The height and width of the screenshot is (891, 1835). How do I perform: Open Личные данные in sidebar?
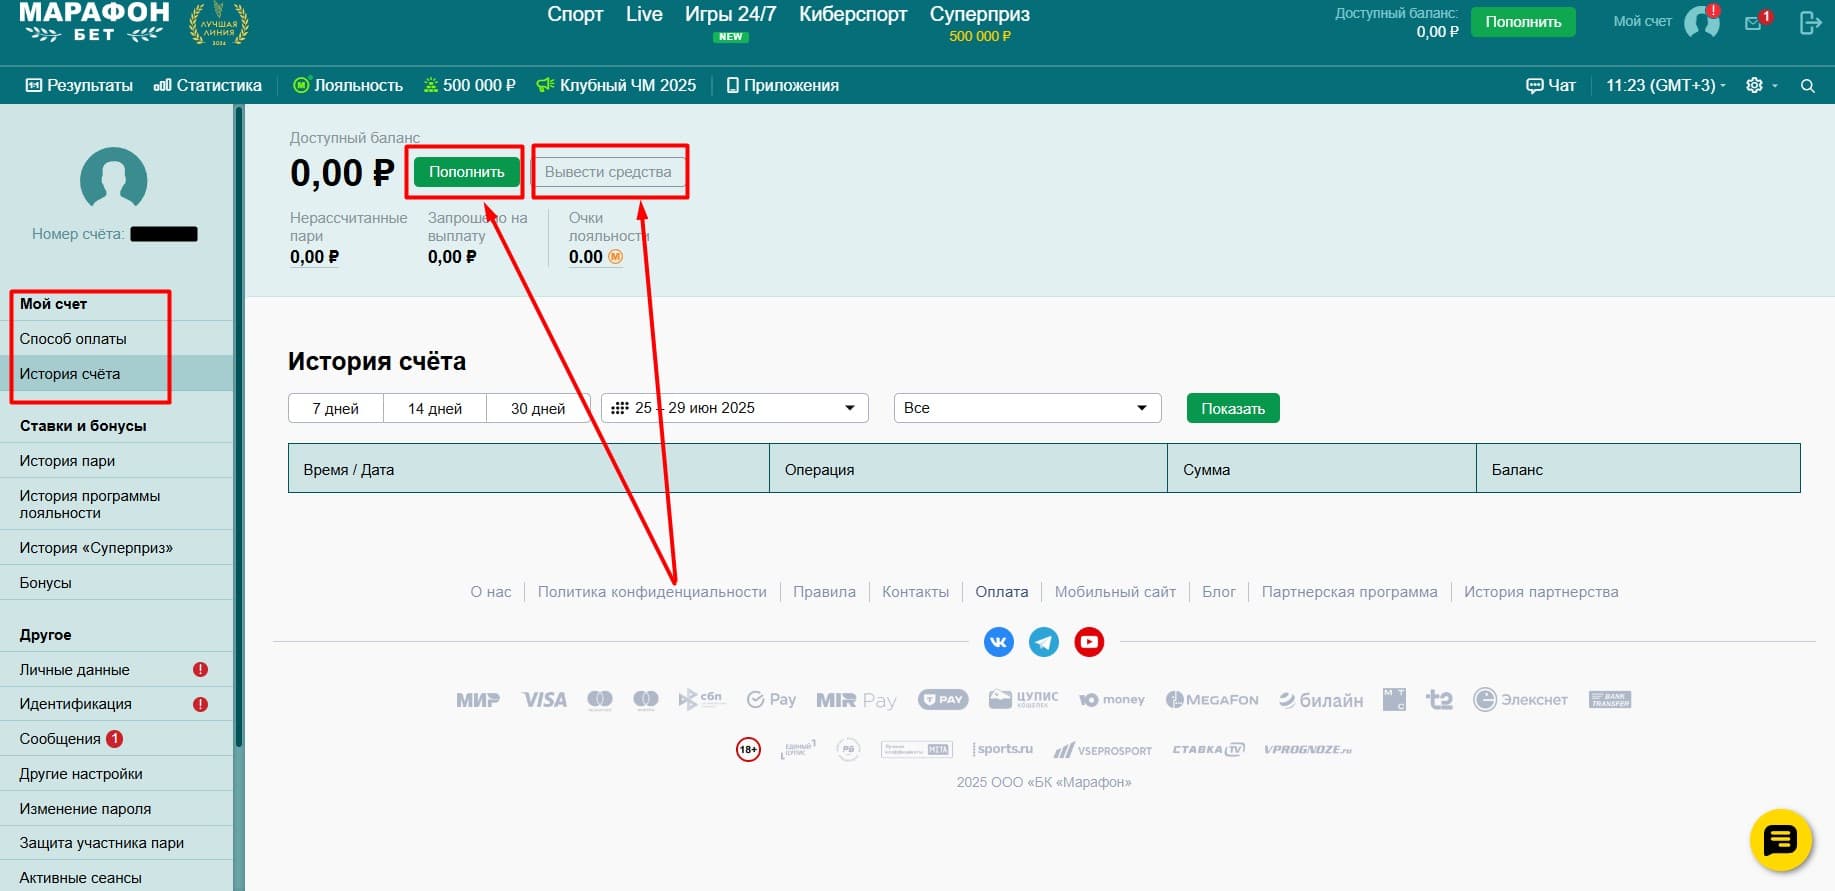pos(116,670)
